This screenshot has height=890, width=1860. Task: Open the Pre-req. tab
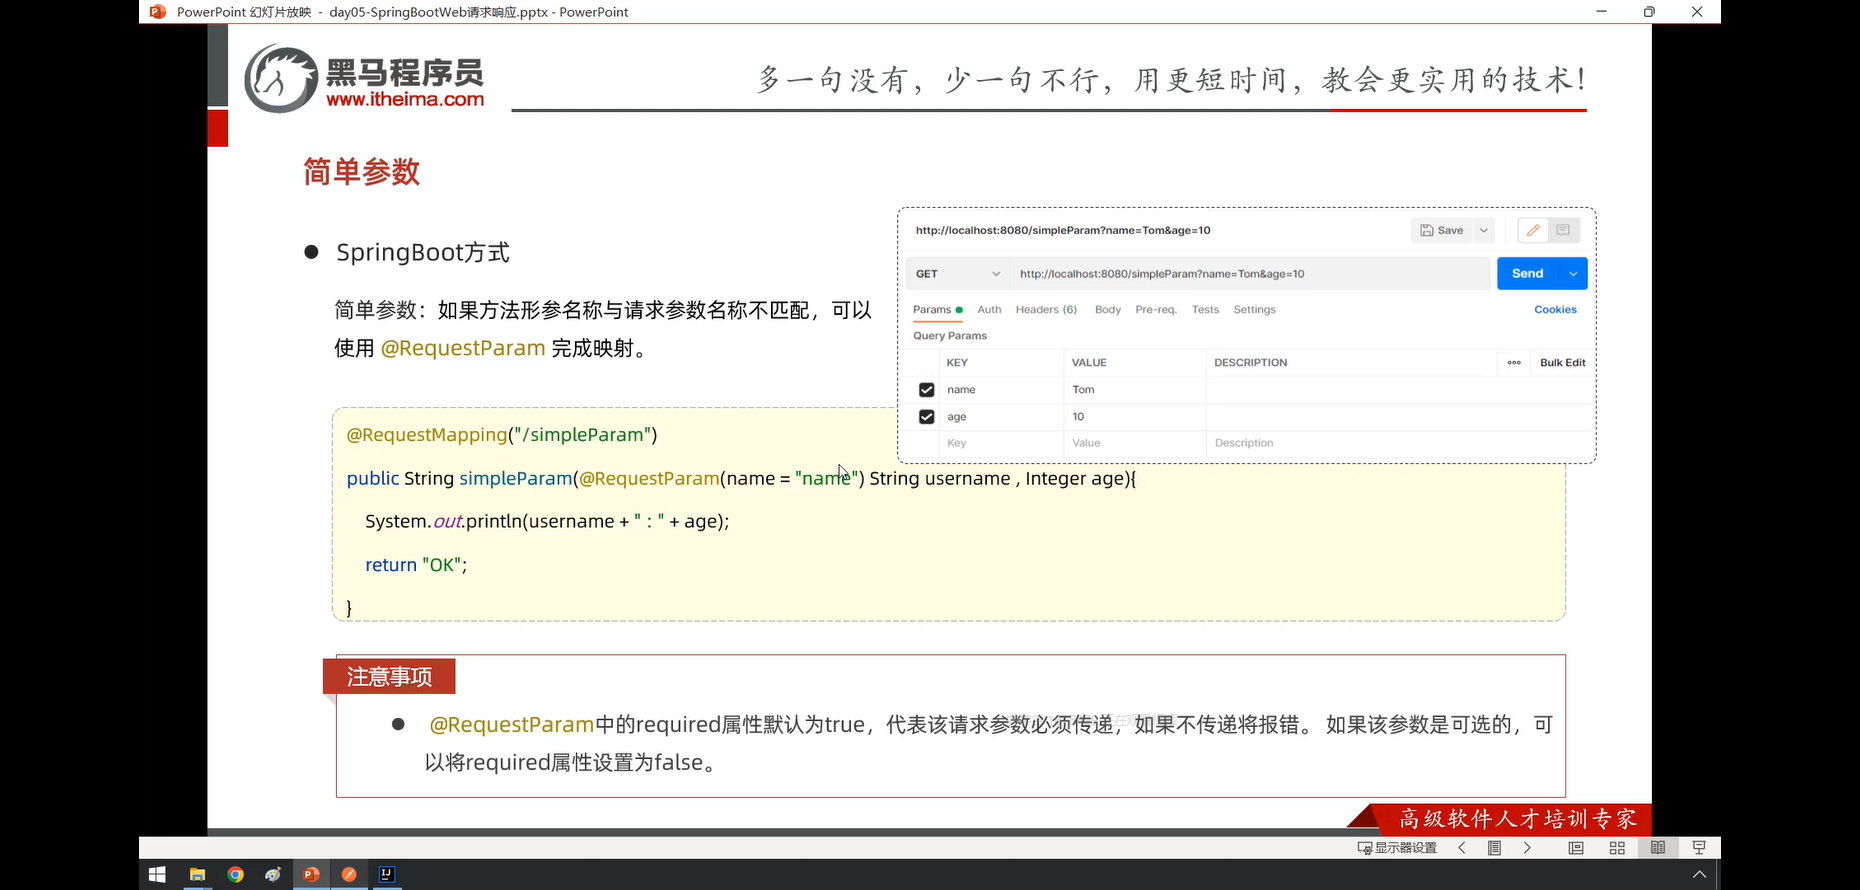point(1156,310)
